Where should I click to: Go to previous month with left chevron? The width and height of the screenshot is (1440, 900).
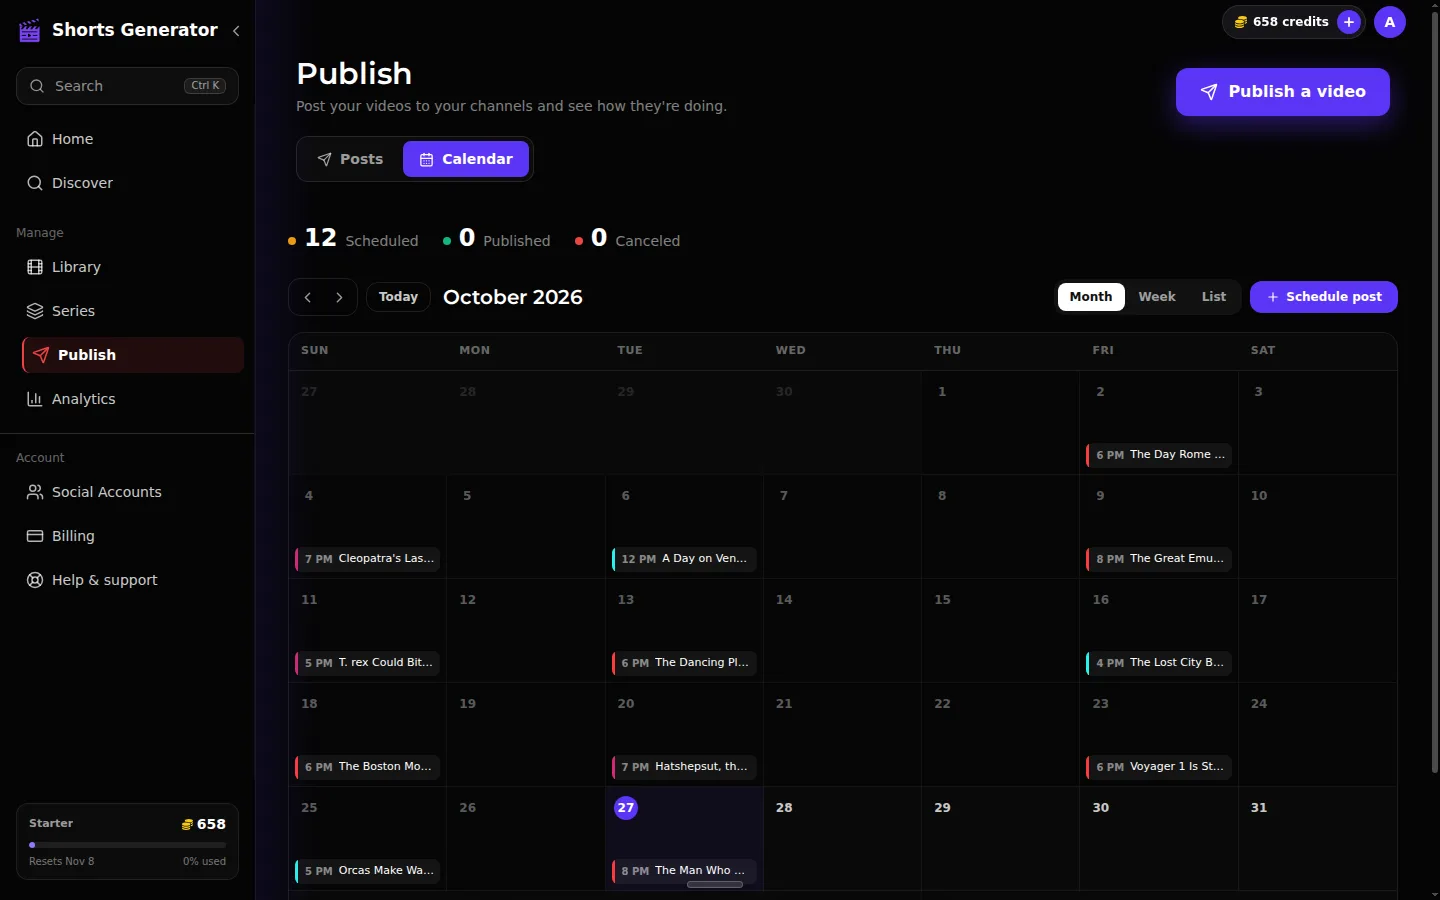click(x=308, y=297)
